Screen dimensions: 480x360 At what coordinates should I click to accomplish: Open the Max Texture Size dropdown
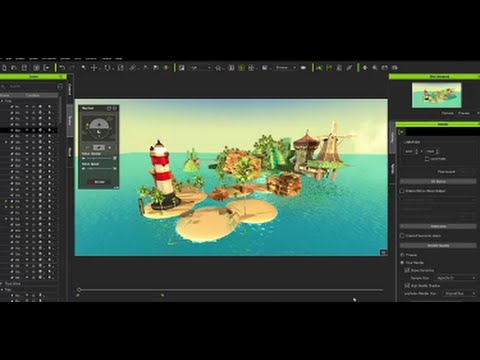click(x=460, y=293)
